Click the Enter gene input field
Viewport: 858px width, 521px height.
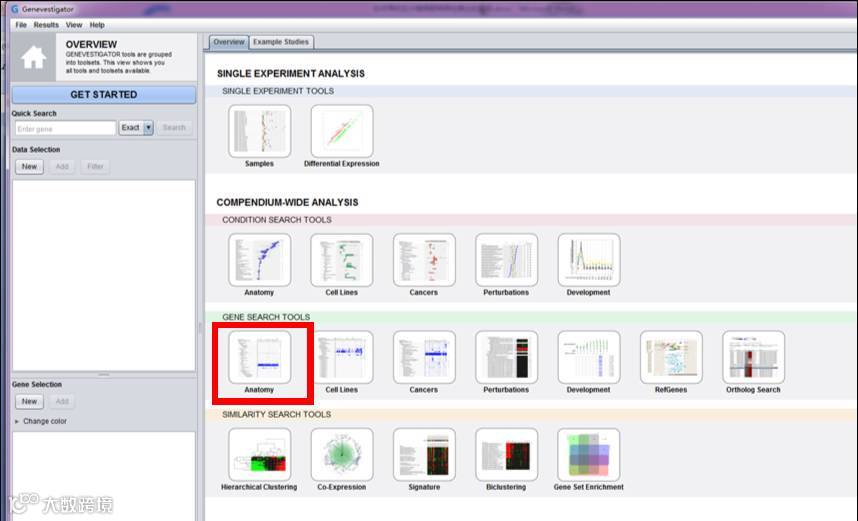coord(65,129)
